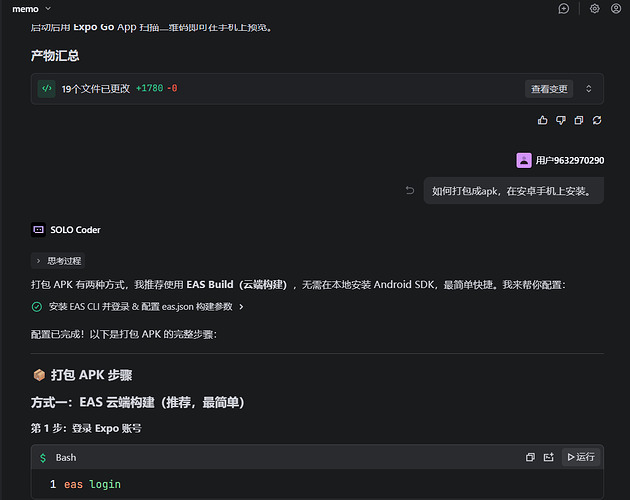Revert to the user message with the undo arrow
630x500 pixels.
click(409, 191)
